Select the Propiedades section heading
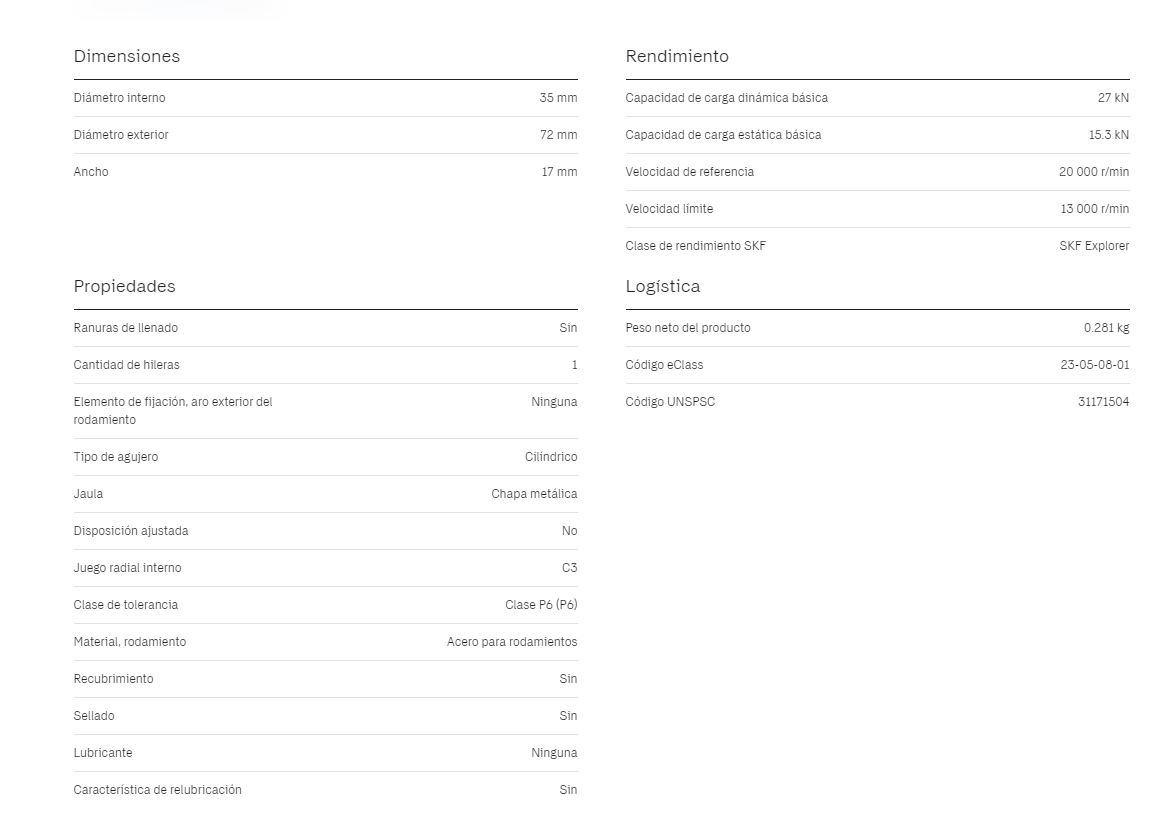This screenshot has height=834, width=1160. tap(124, 287)
